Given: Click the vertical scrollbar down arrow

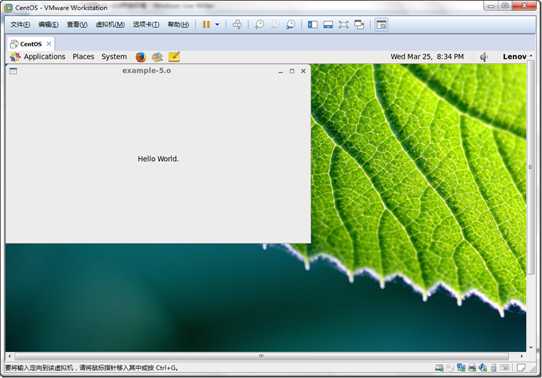Looking at the screenshot, I should pos(531,347).
